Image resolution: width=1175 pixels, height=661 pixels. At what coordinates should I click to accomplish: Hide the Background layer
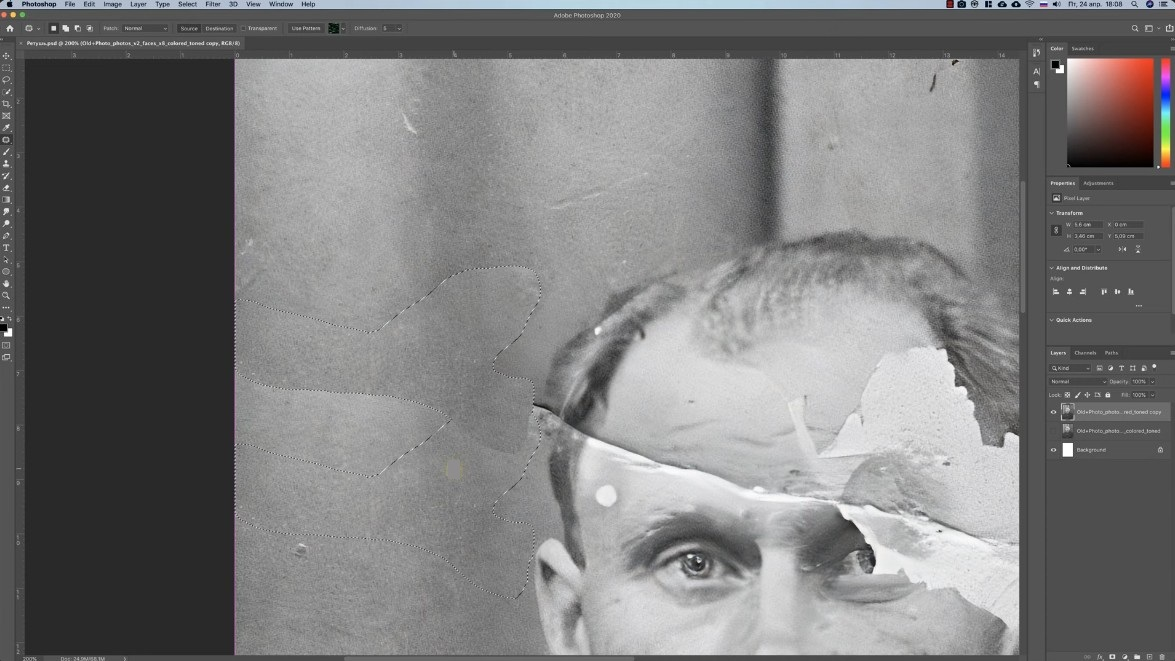[1053, 450]
